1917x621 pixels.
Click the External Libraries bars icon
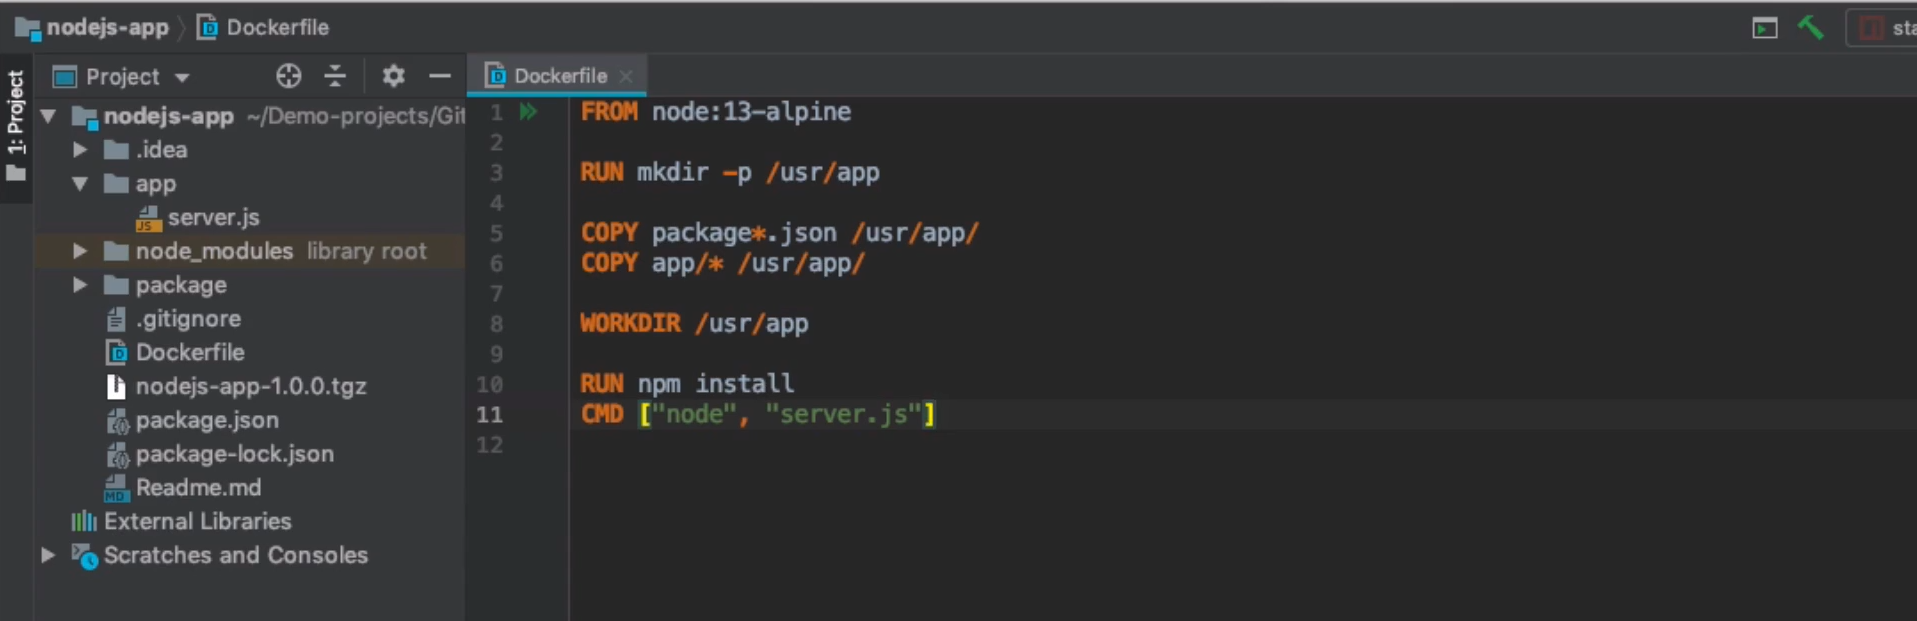pyautogui.click(x=83, y=521)
